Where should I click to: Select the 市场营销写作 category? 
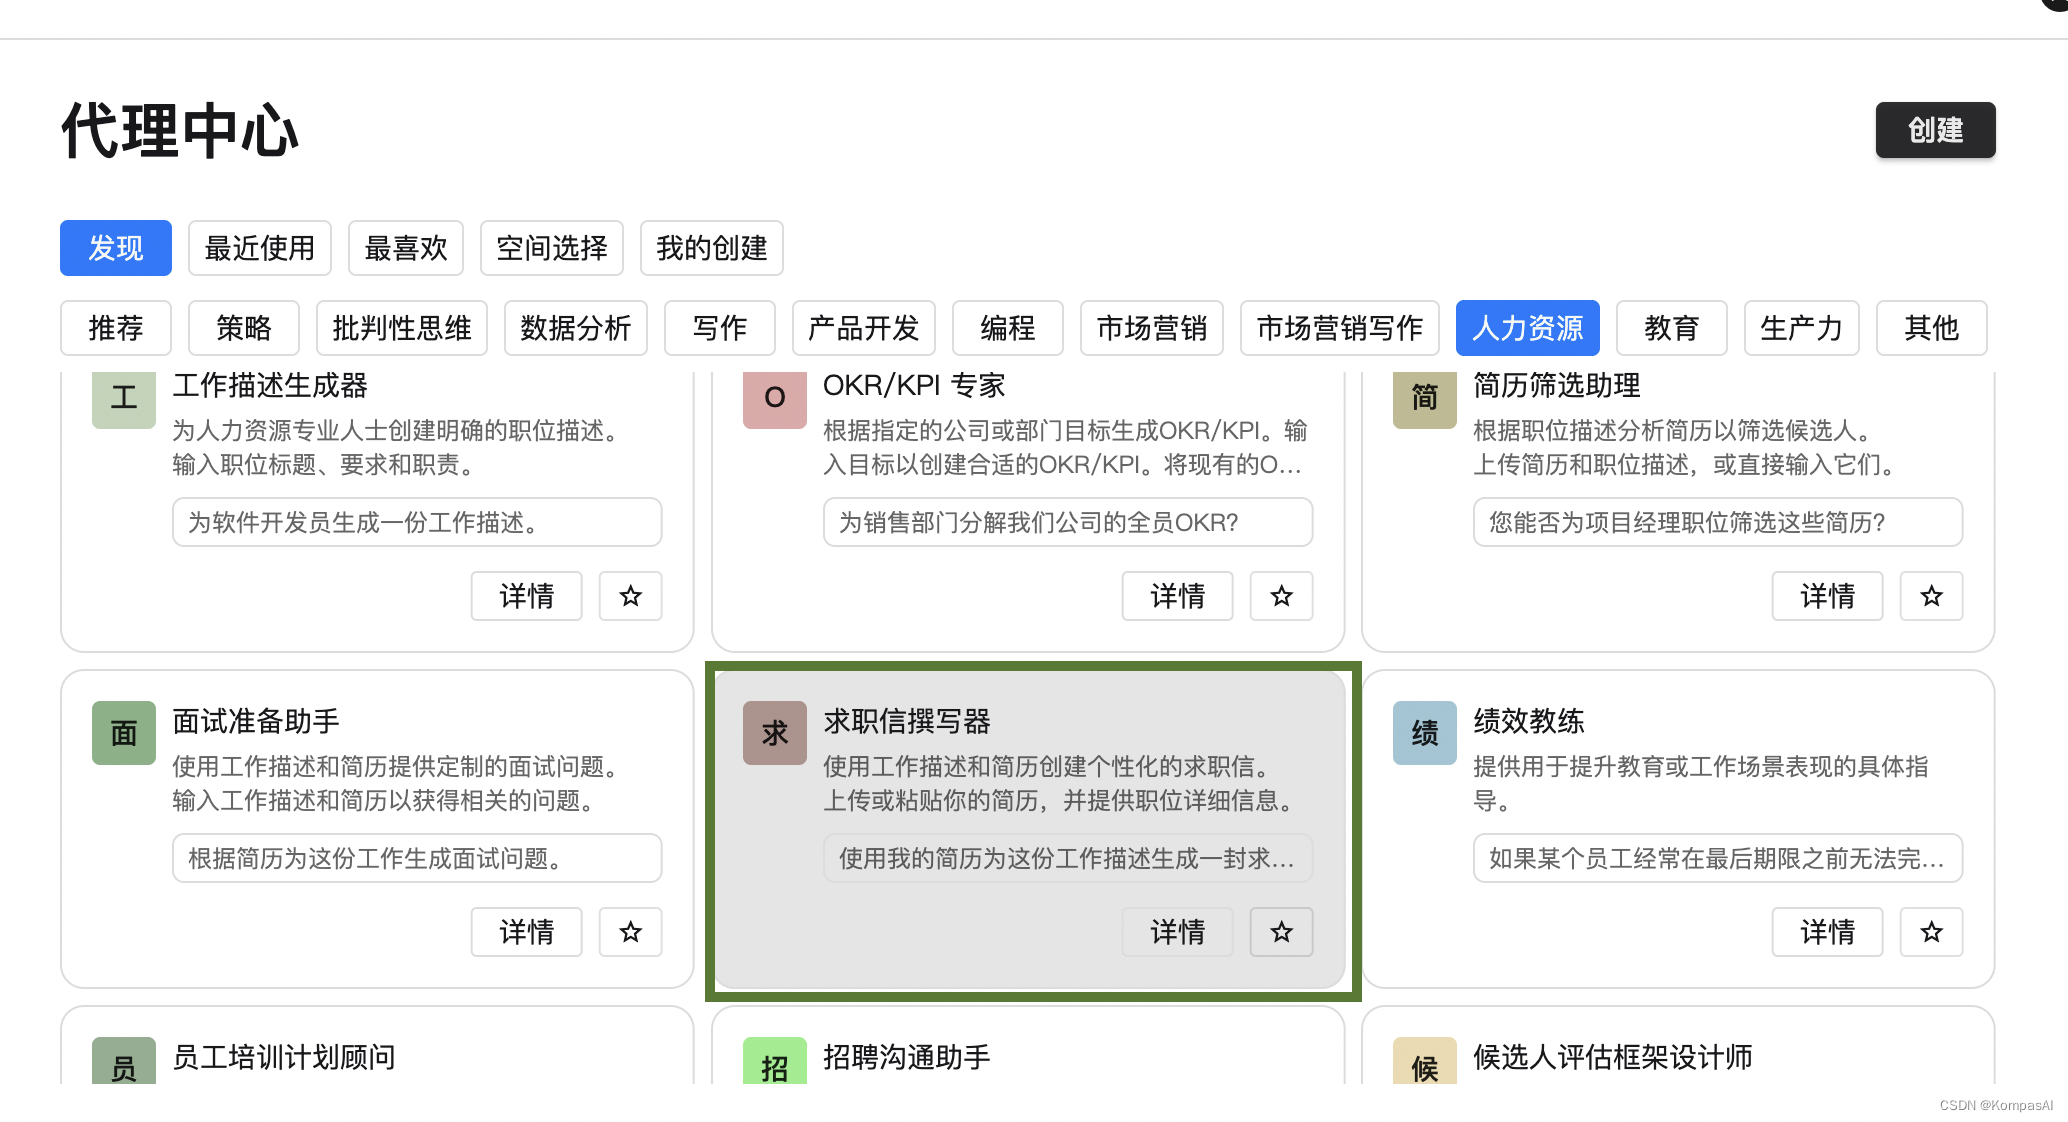[x=1339, y=328]
